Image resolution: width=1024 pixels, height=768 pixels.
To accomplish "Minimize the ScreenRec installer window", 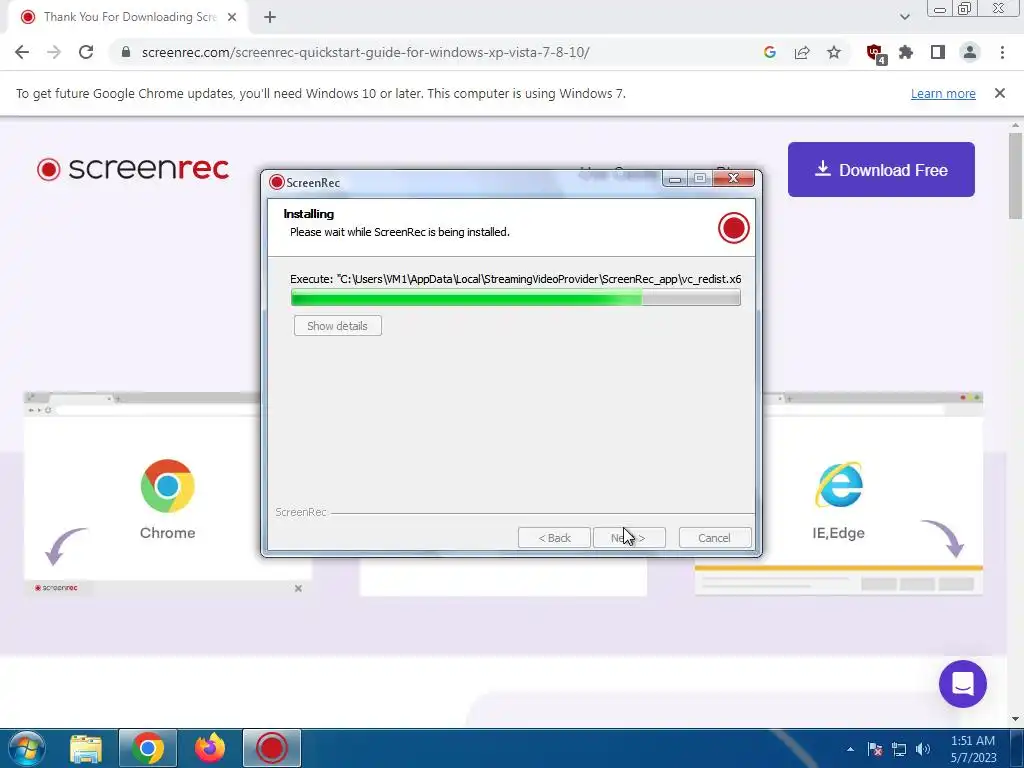I will click(675, 178).
